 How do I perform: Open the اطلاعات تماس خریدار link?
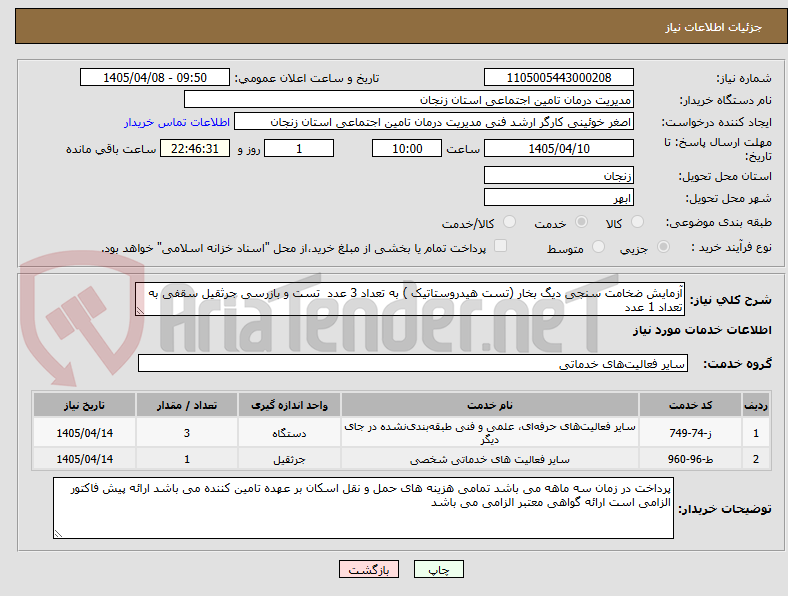(177, 122)
